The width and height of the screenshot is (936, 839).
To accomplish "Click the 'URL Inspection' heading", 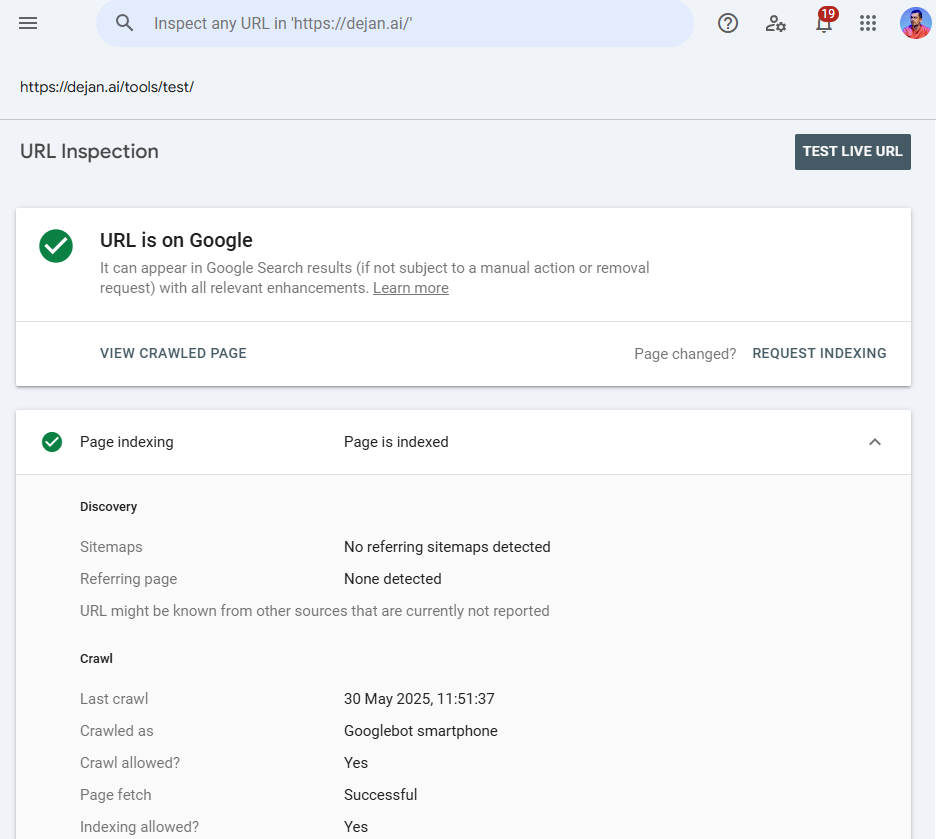I will 90,152.
